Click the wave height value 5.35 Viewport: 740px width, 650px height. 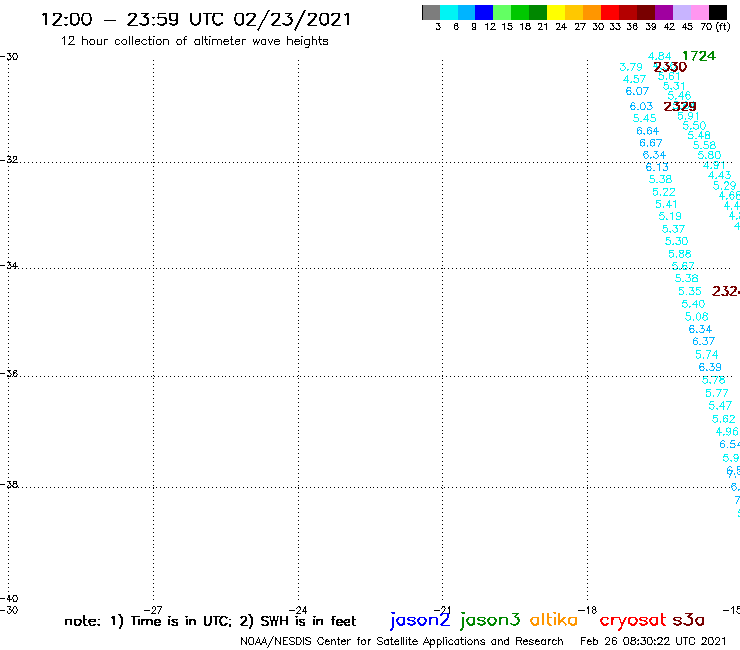tap(690, 291)
